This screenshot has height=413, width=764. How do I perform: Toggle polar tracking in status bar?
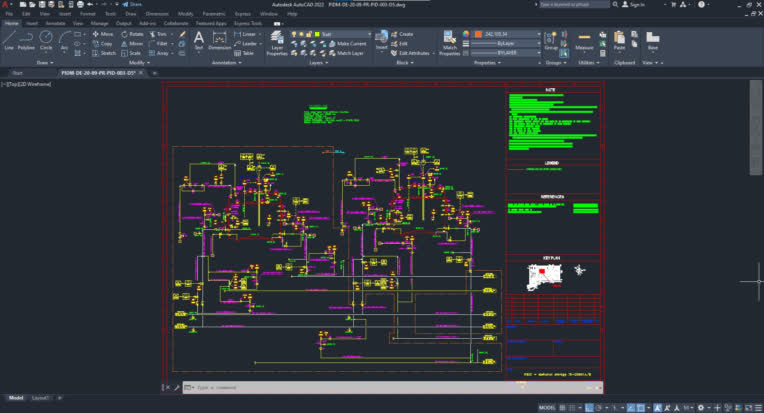[x=599, y=408]
